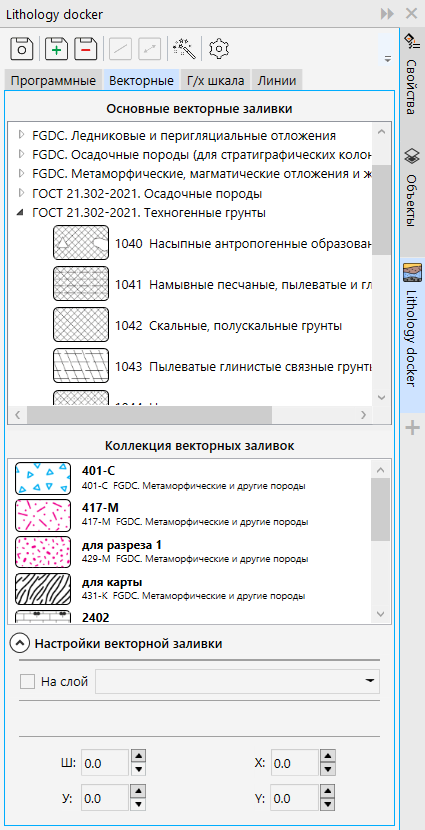Click the Ш width input field
The height and width of the screenshot is (830, 425).
click(105, 763)
